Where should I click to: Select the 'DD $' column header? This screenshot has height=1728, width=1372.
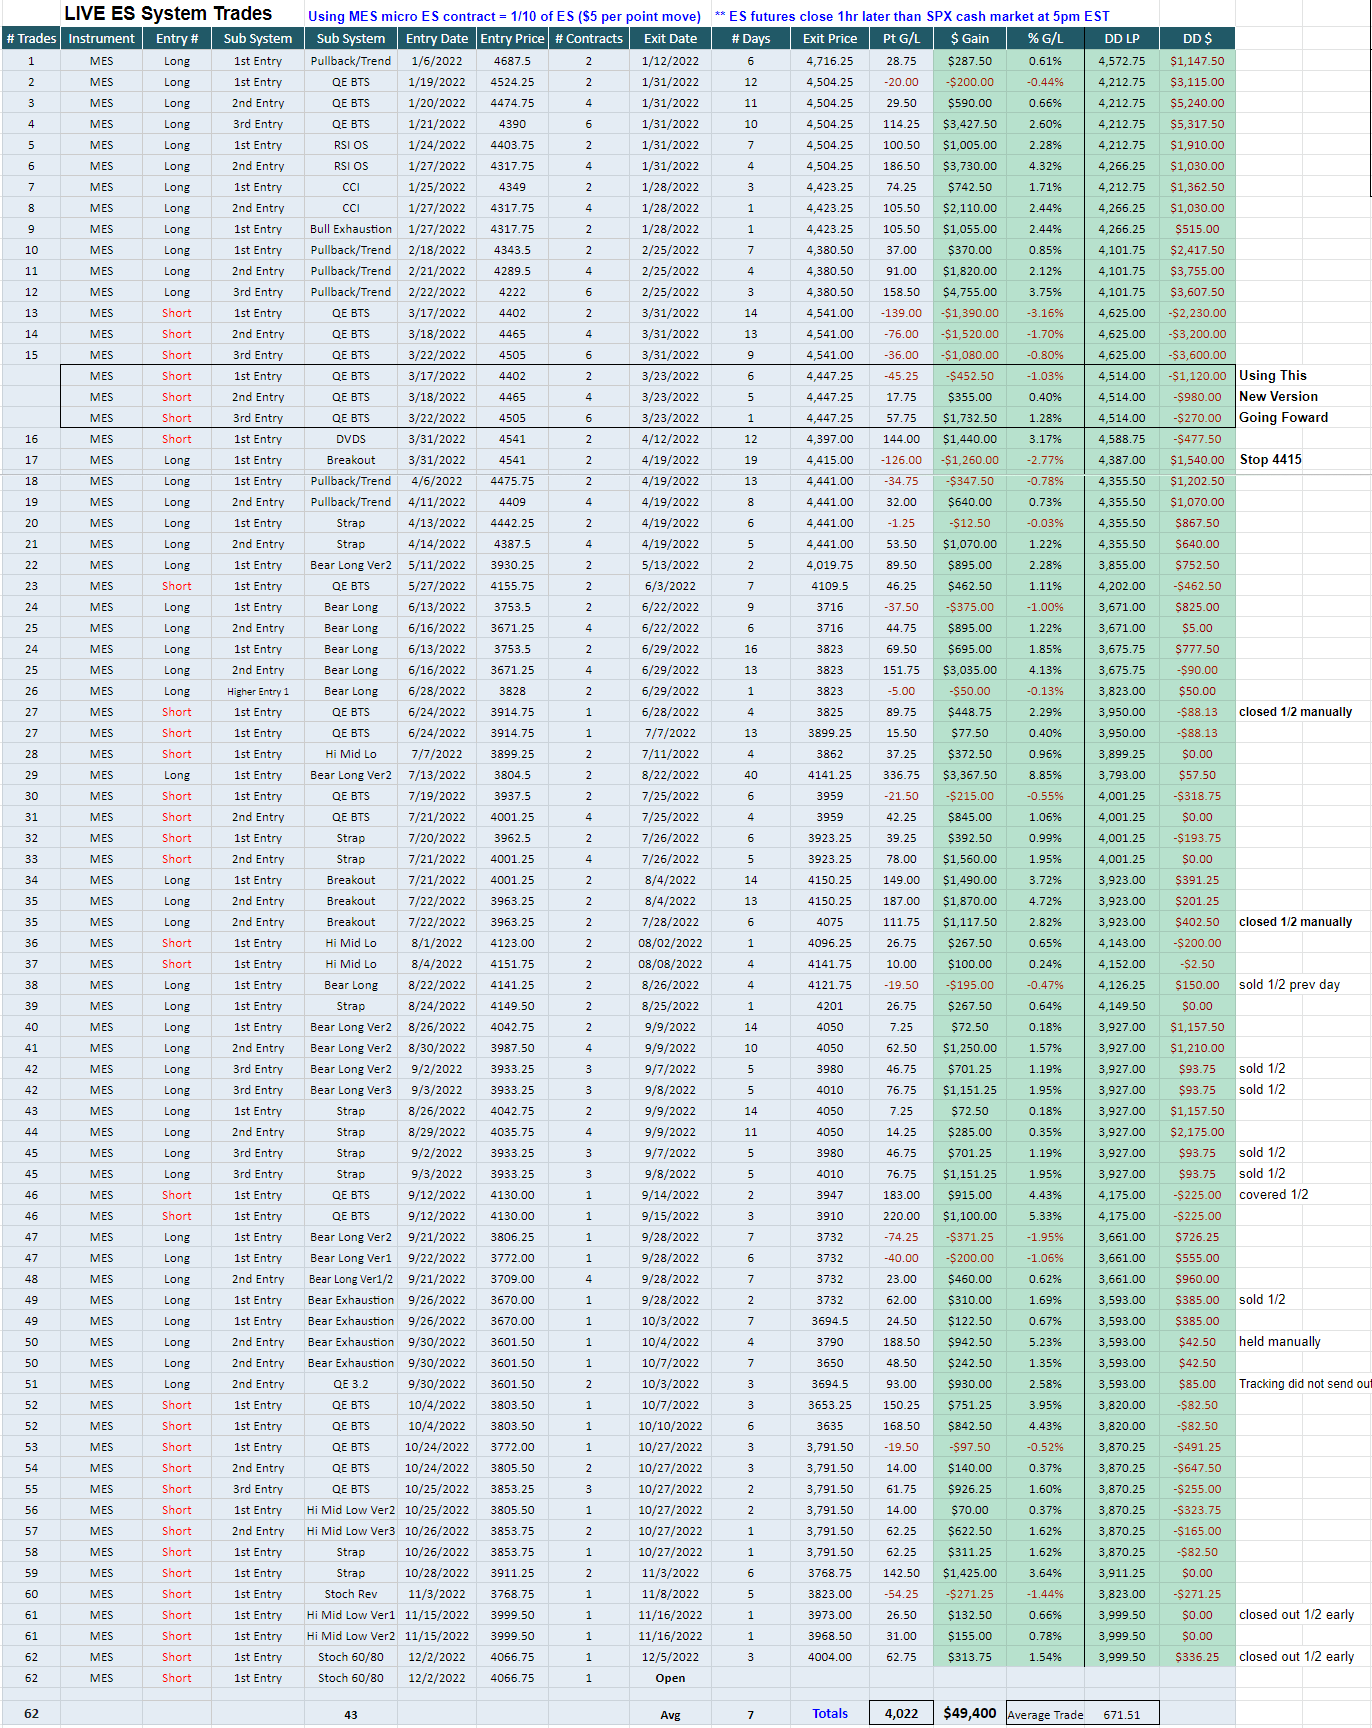1197,39
